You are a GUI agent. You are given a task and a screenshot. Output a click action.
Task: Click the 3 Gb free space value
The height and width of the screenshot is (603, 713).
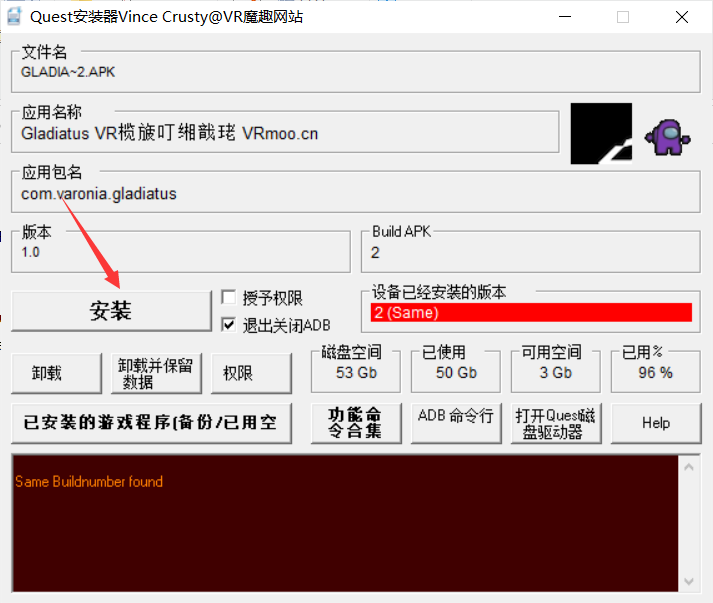tap(556, 373)
